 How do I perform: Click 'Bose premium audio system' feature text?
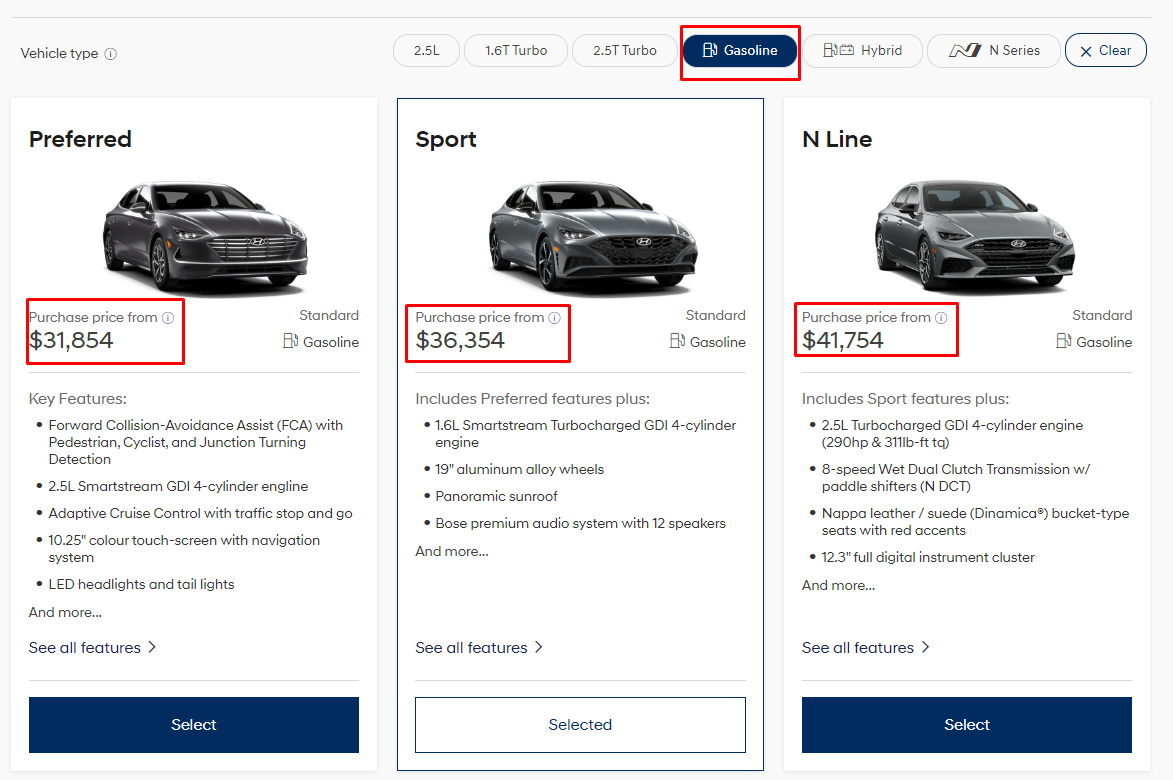tap(581, 523)
